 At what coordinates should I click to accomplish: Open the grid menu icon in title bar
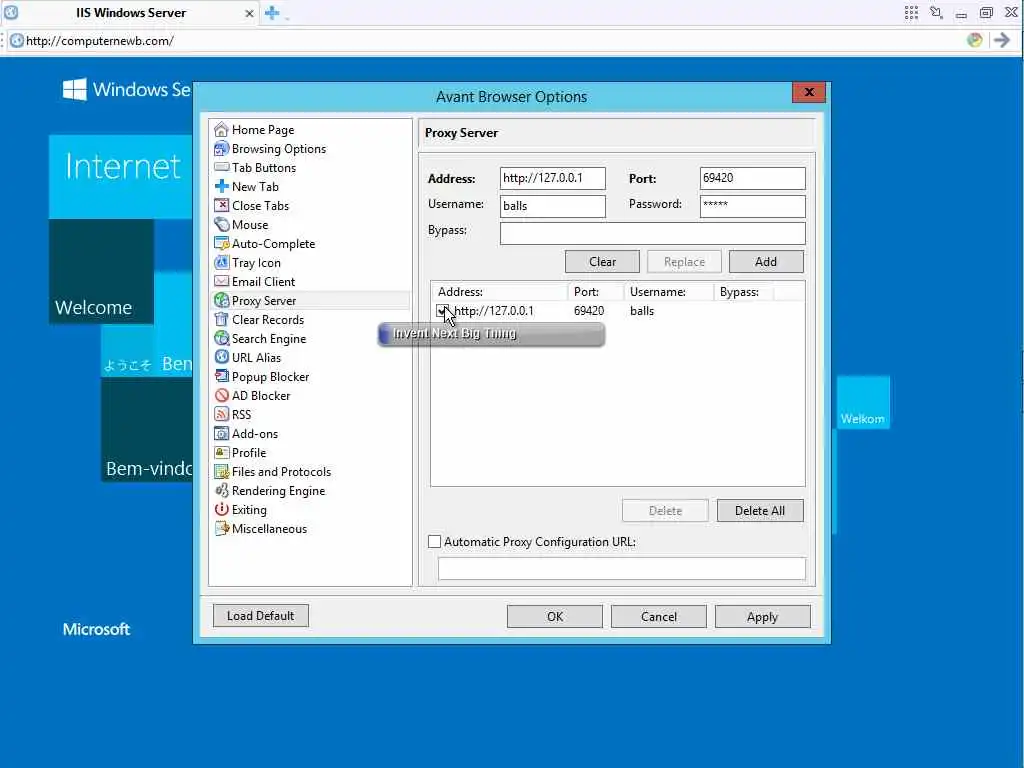911,12
